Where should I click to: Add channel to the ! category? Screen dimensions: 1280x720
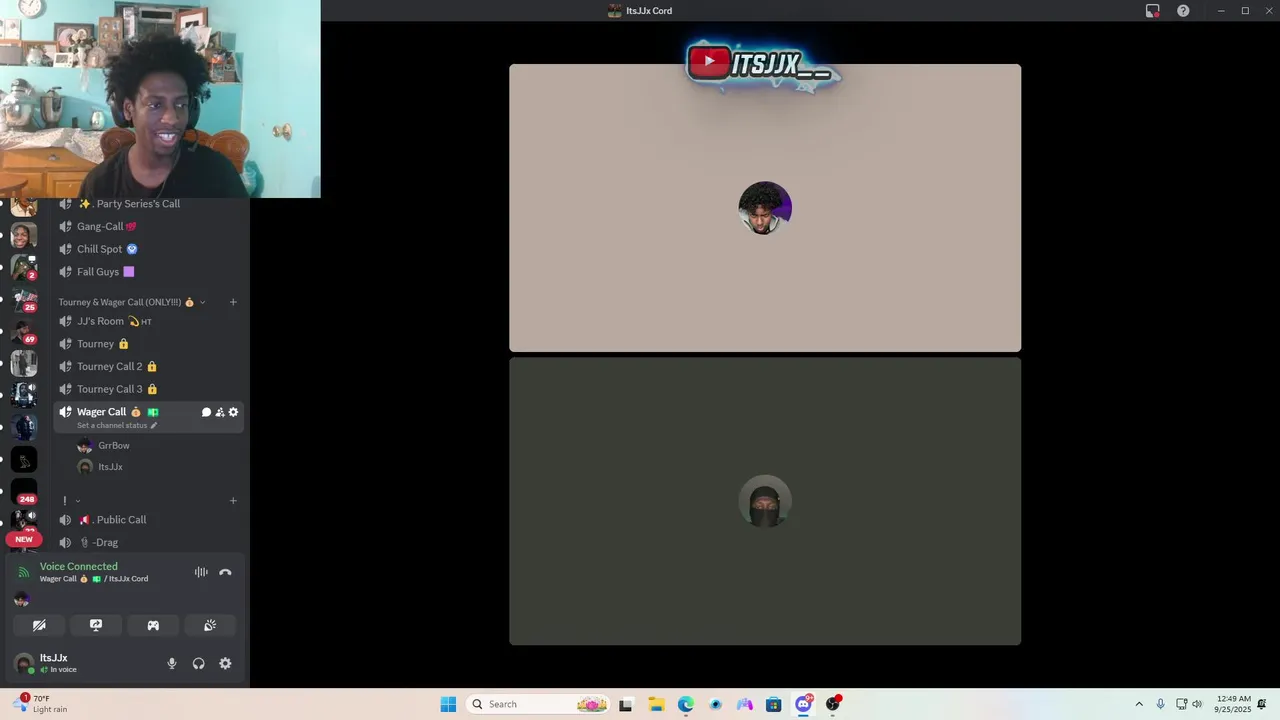click(233, 500)
